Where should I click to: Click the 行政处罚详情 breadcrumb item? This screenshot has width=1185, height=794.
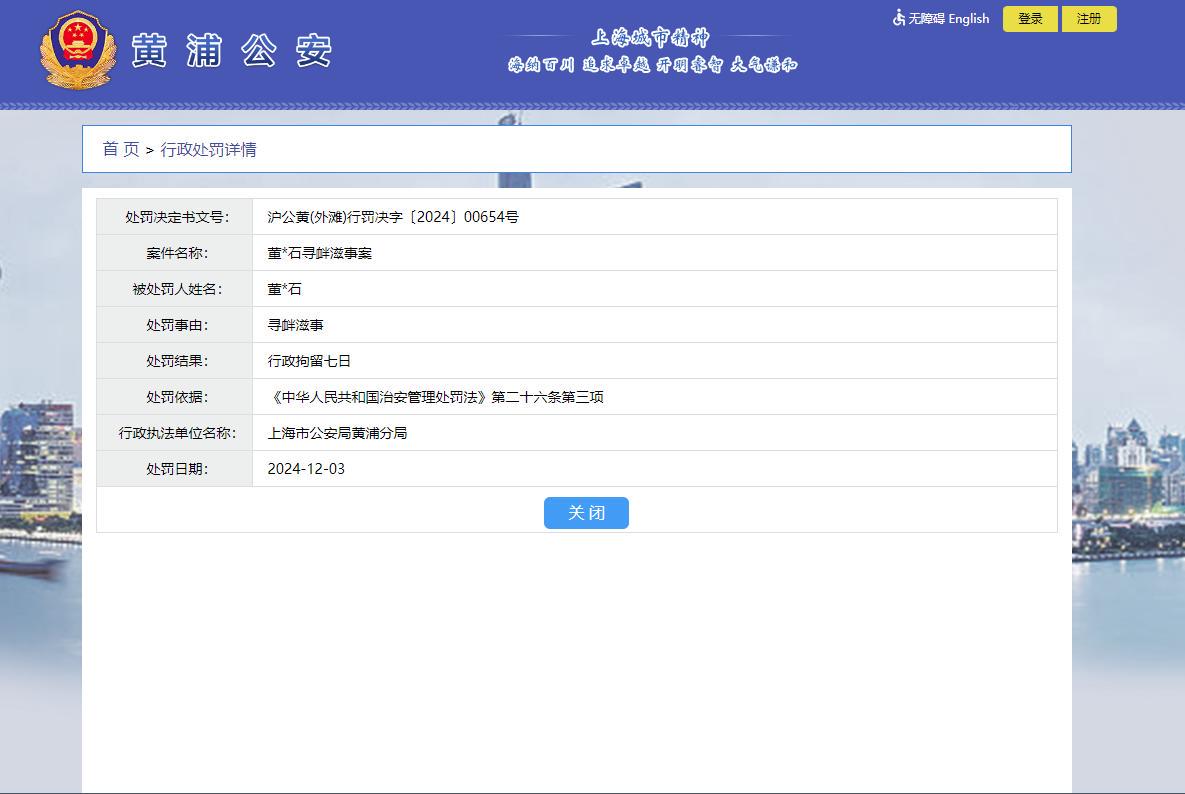[x=208, y=150]
